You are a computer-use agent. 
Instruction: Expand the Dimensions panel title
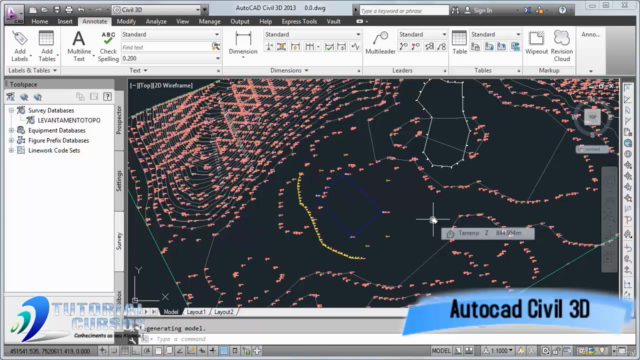[x=289, y=71]
